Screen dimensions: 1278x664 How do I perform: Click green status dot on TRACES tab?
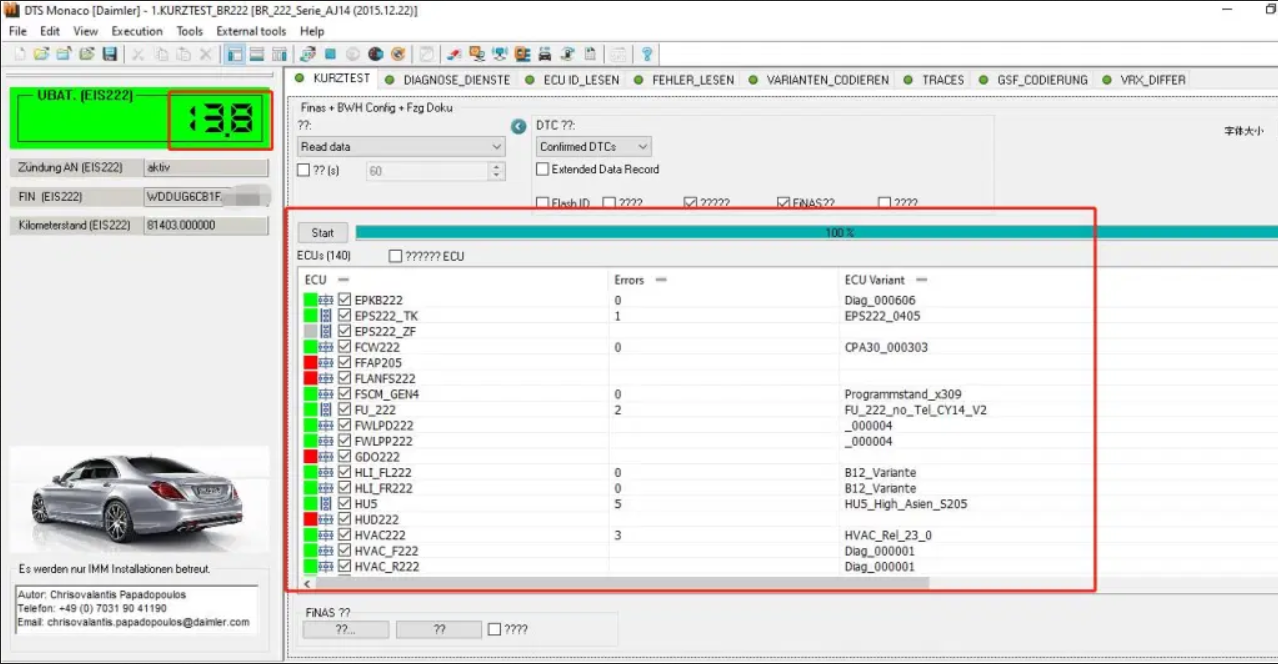click(909, 80)
